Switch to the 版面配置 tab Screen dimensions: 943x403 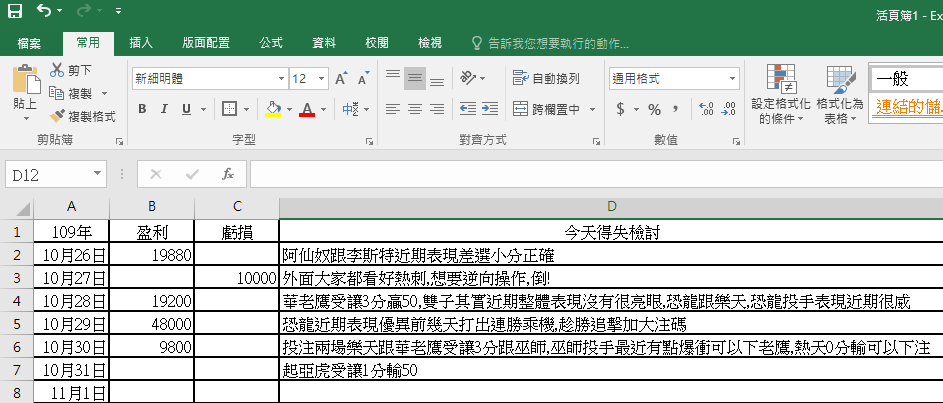click(x=206, y=43)
